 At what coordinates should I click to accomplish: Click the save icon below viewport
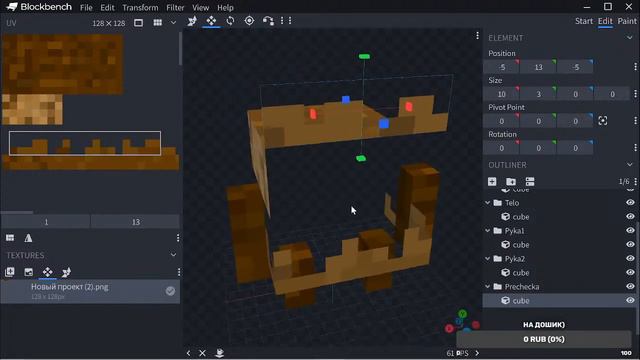click(219, 353)
